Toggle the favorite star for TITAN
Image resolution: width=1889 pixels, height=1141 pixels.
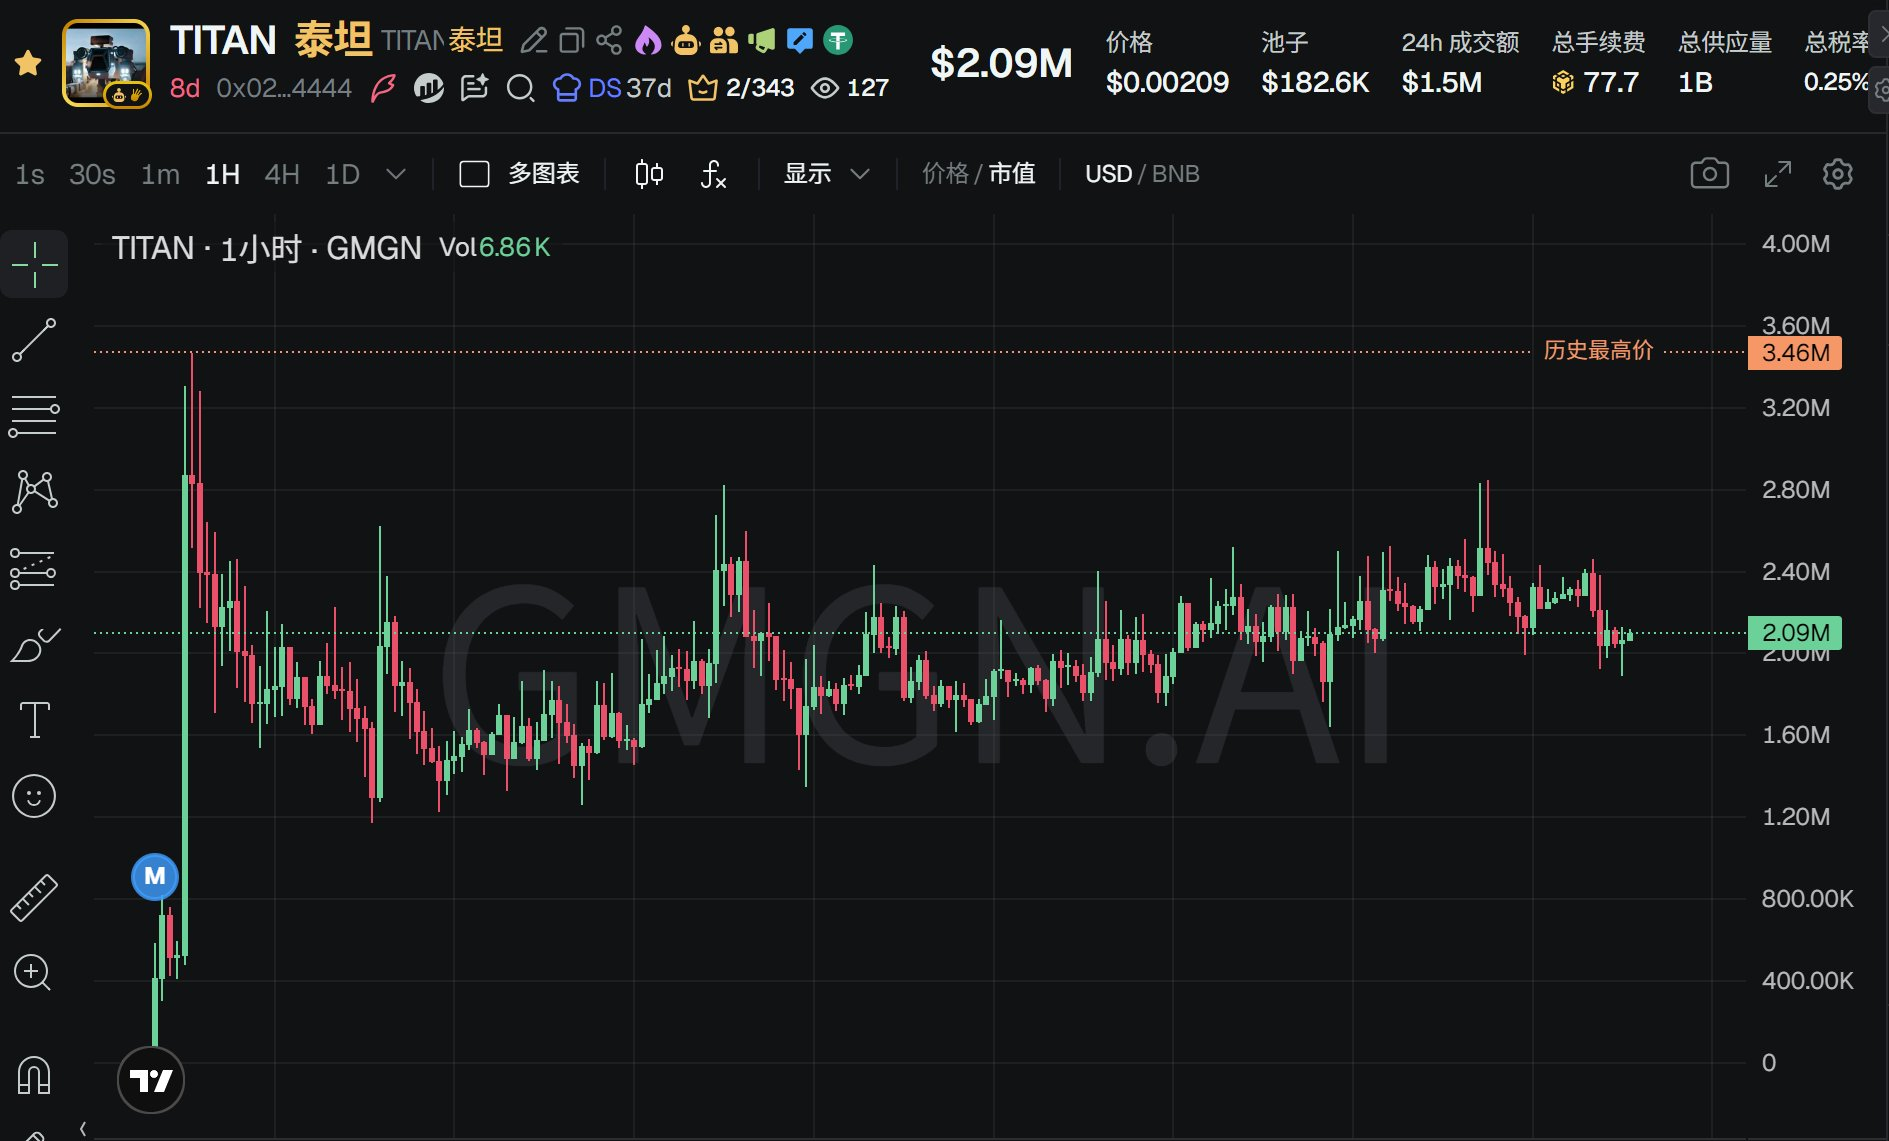tap(28, 63)
